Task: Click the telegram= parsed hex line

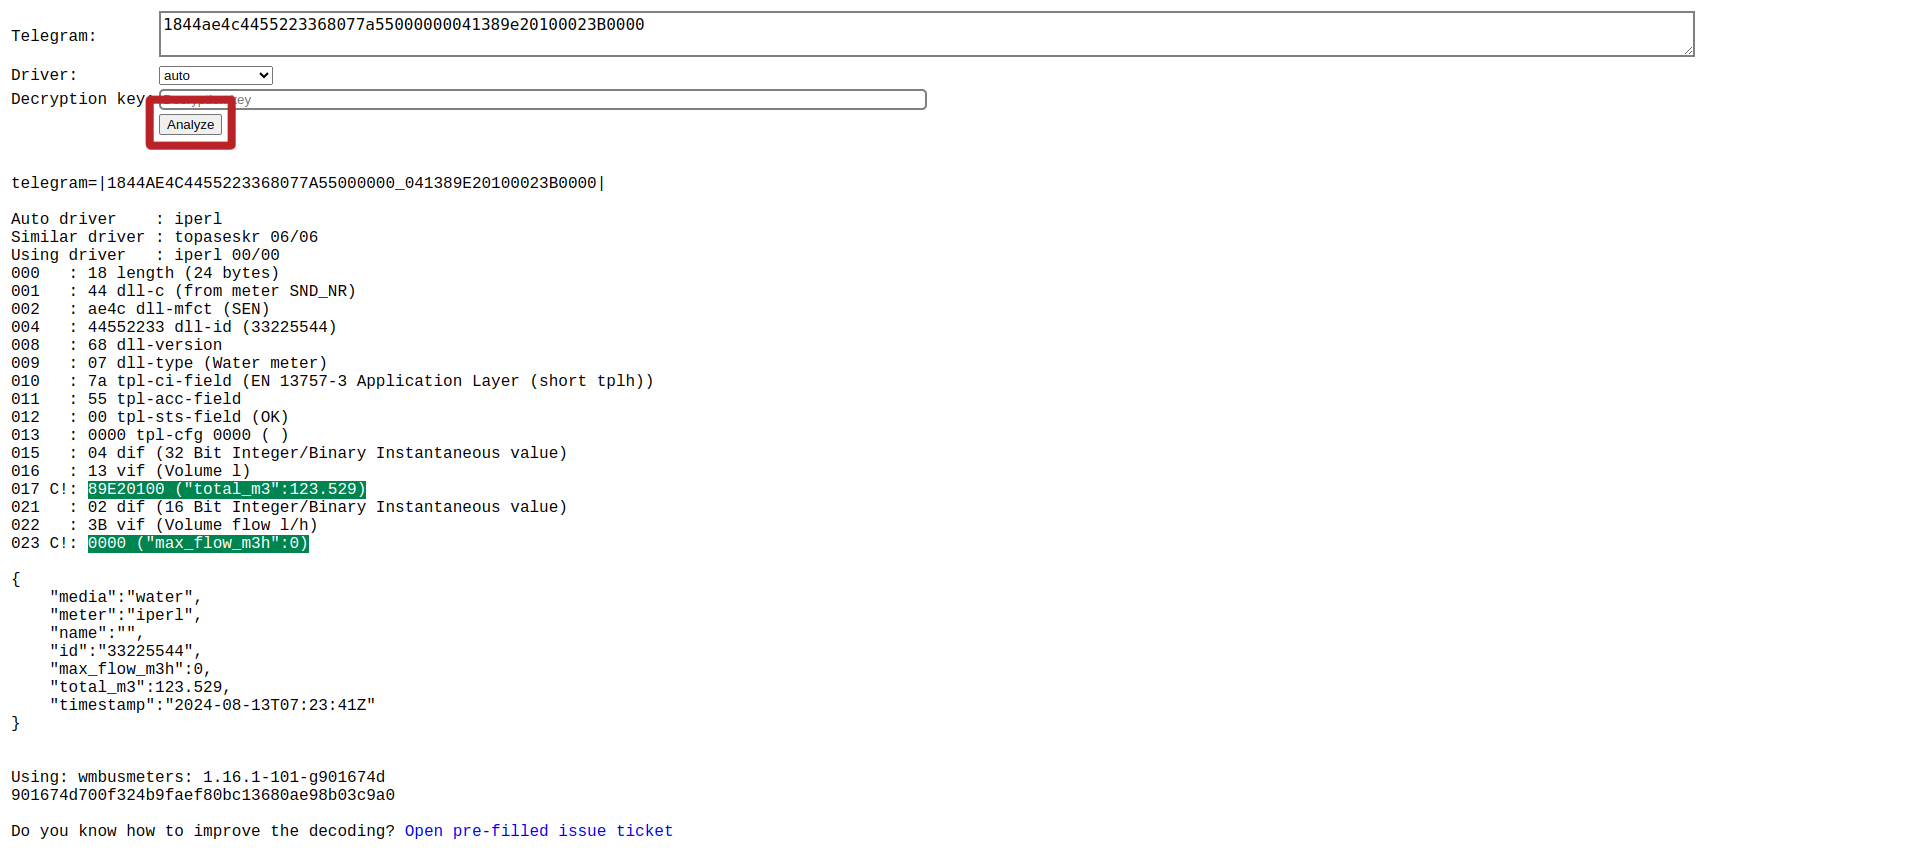Action: pyautogui.click(x=308, y=183)
